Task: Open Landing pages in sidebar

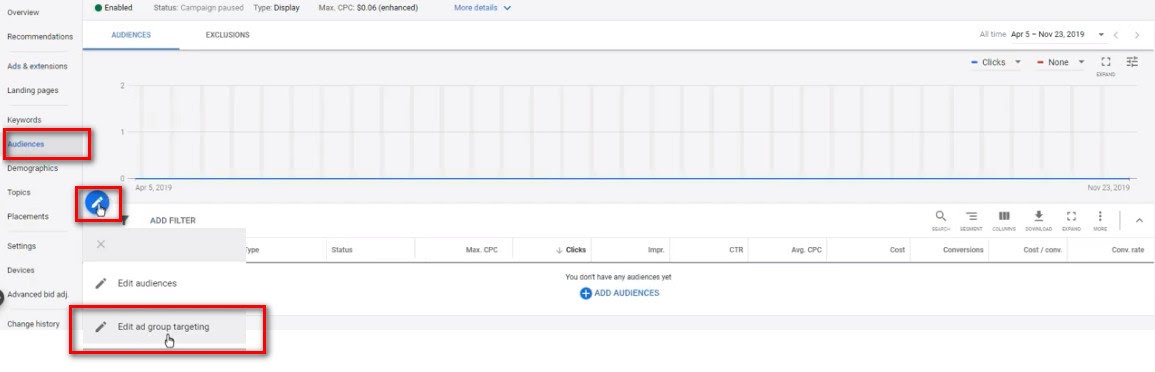Action: coord(32,91)
